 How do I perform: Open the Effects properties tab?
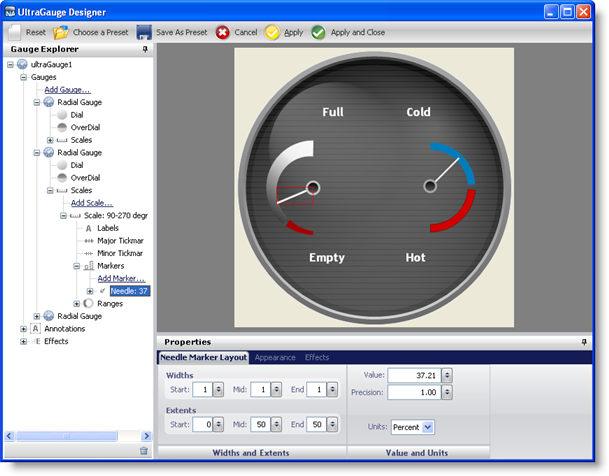point(317,357)
